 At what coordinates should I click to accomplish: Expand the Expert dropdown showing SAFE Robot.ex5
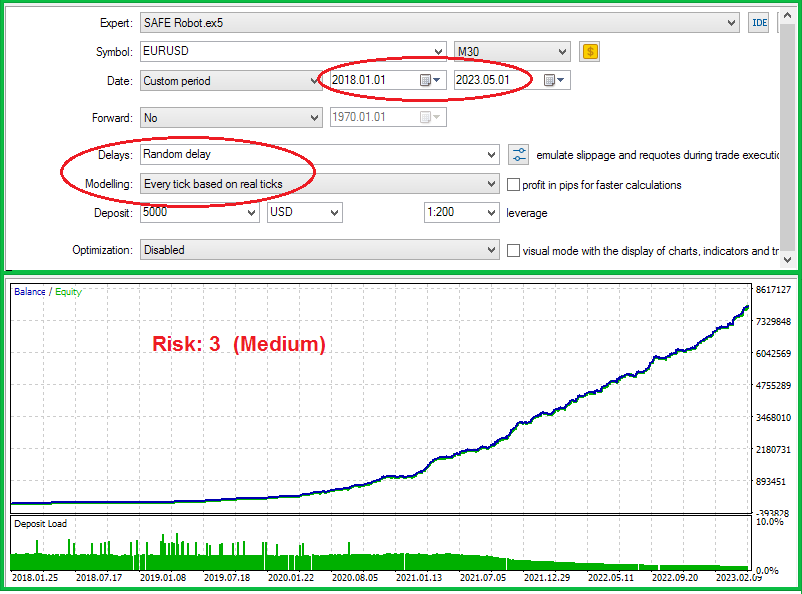pos(733,23)
